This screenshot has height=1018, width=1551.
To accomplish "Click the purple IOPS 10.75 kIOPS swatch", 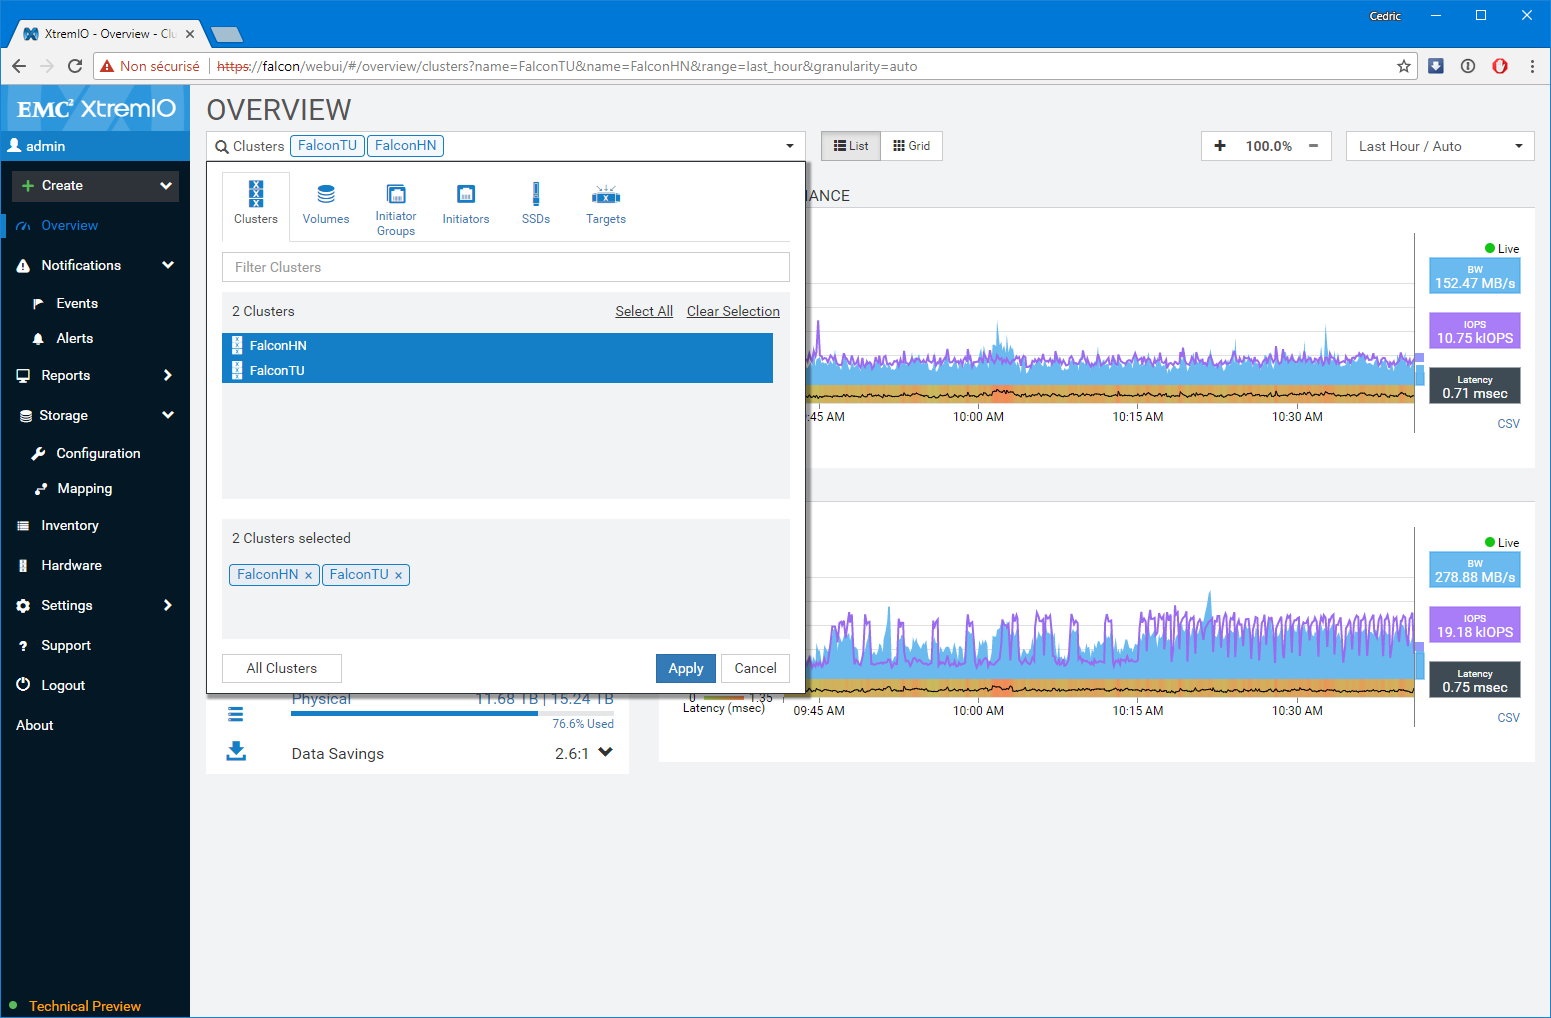I will [x=1474, y=331].
